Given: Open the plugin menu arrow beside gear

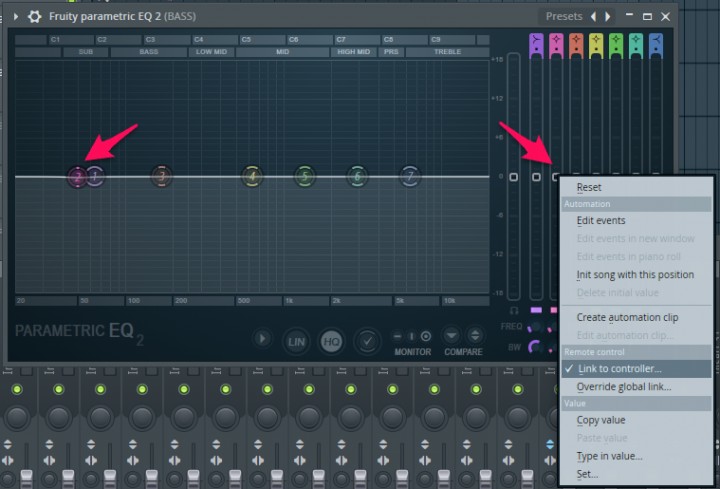Looking at the screenshot, I should [x=16, y=17].
